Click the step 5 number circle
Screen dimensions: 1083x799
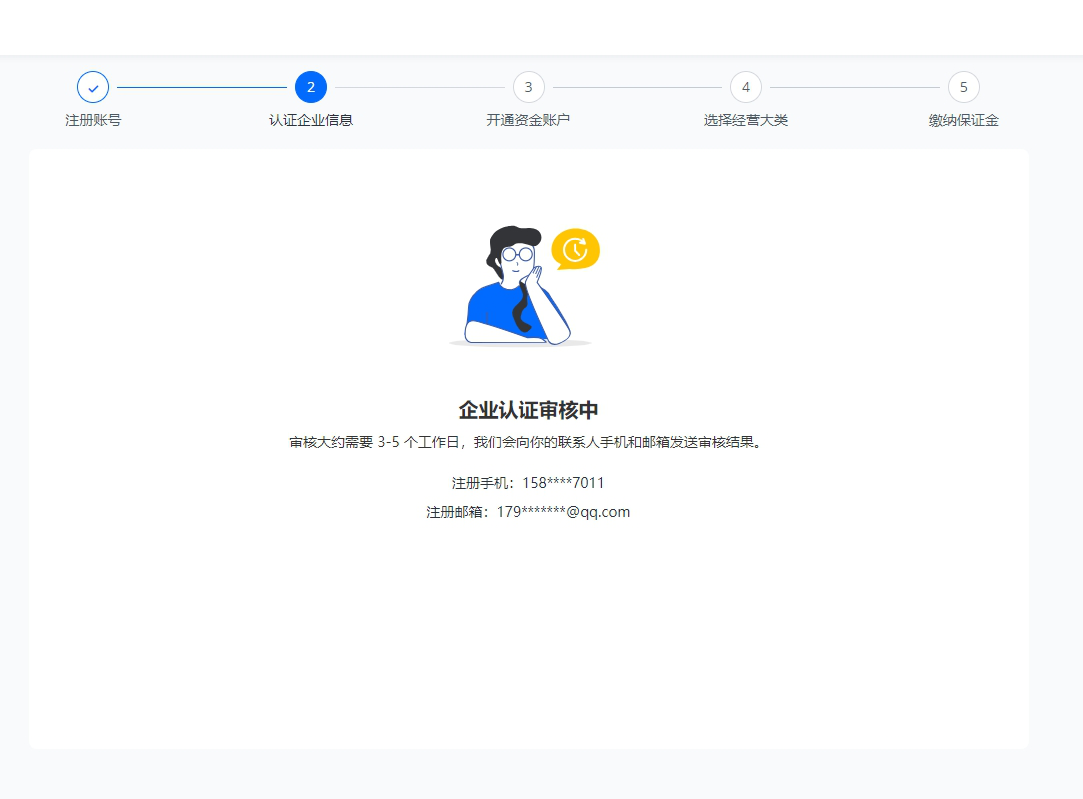pyautogui.click(x=963, y=88)
